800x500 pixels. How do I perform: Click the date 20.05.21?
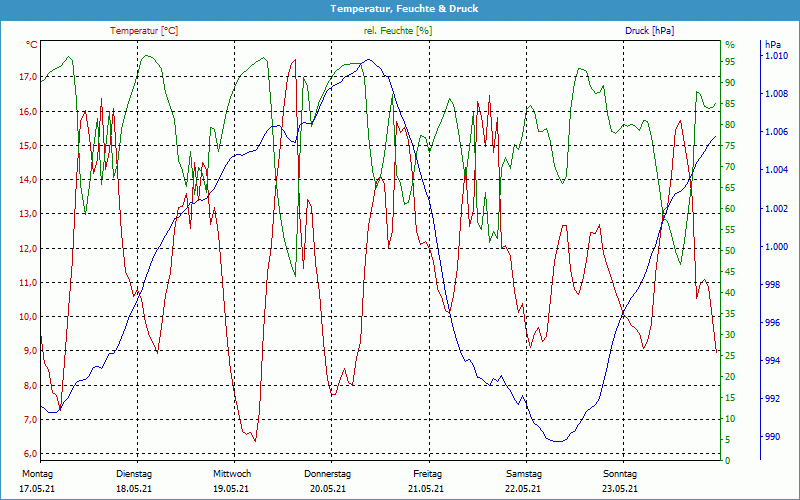click(328, 489)
